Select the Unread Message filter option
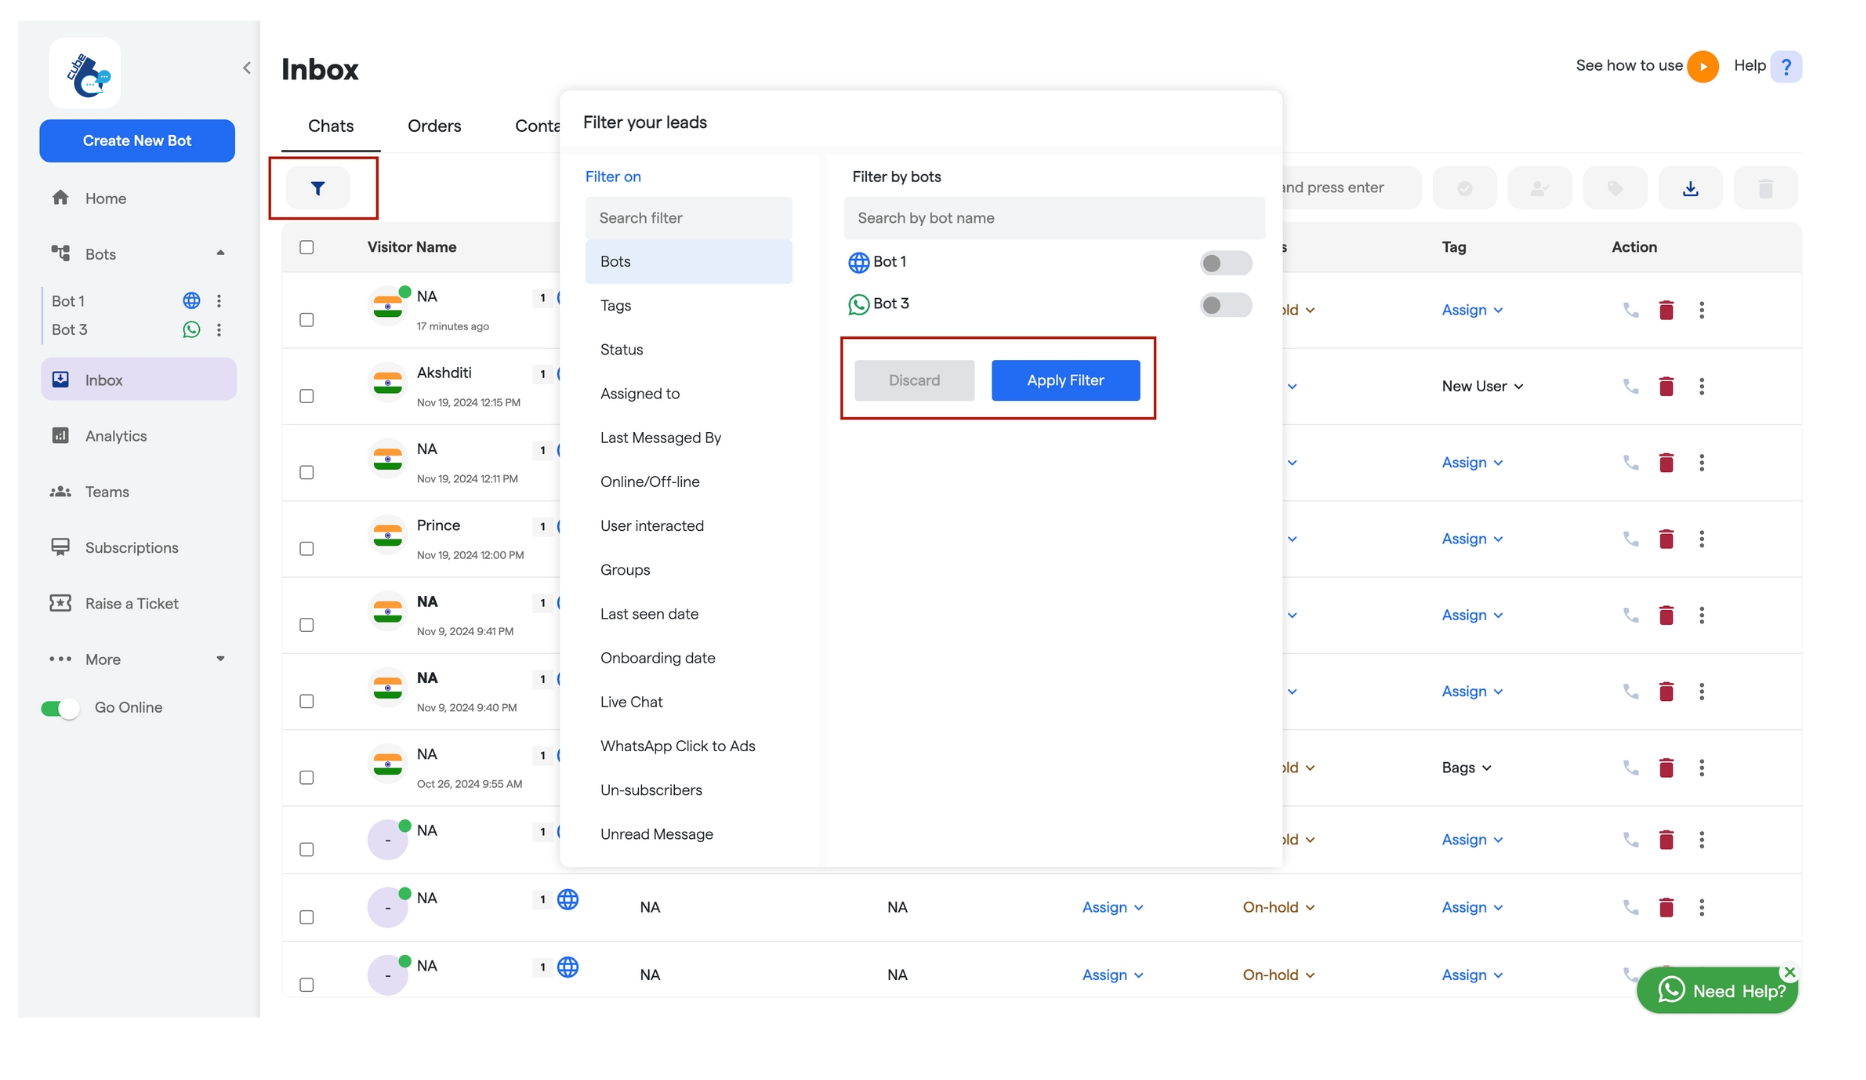This screenshot has height=1080, width=1866. [x=689, y=835]
